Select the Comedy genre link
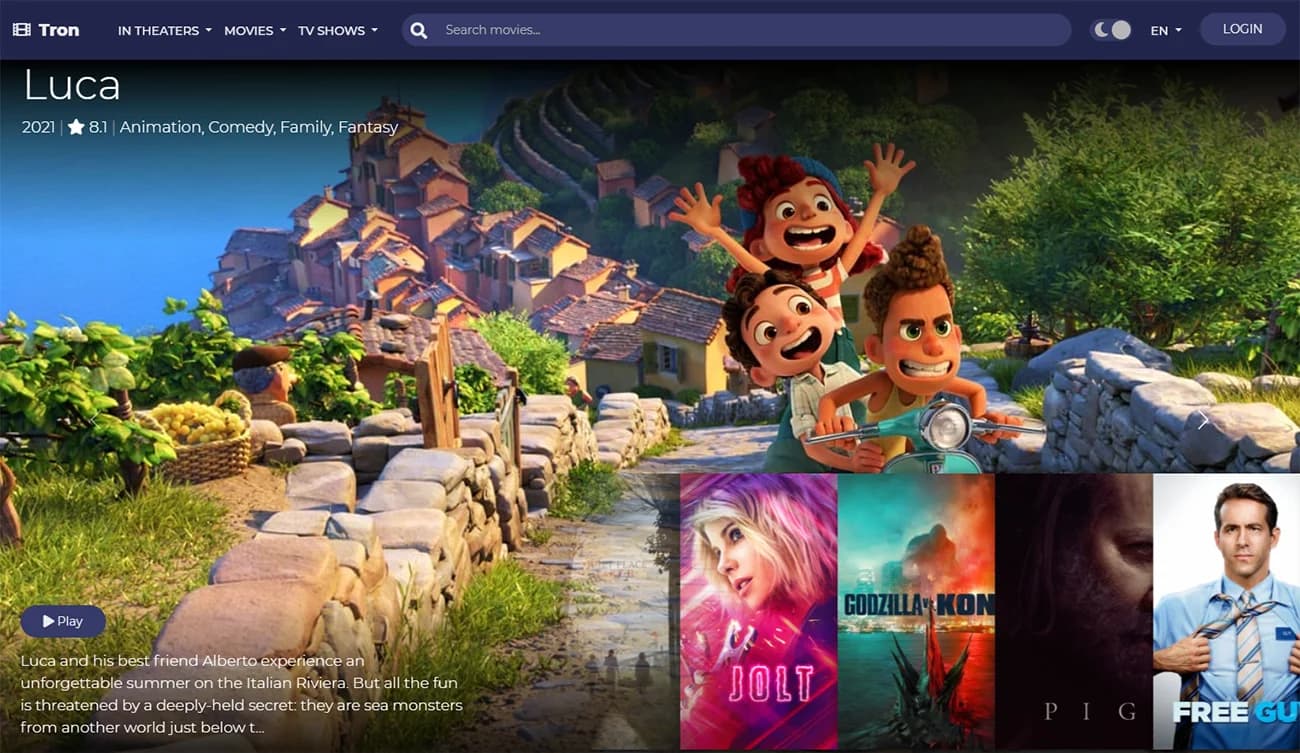This screenshot has width=1300, height=753. coord(241,127)
